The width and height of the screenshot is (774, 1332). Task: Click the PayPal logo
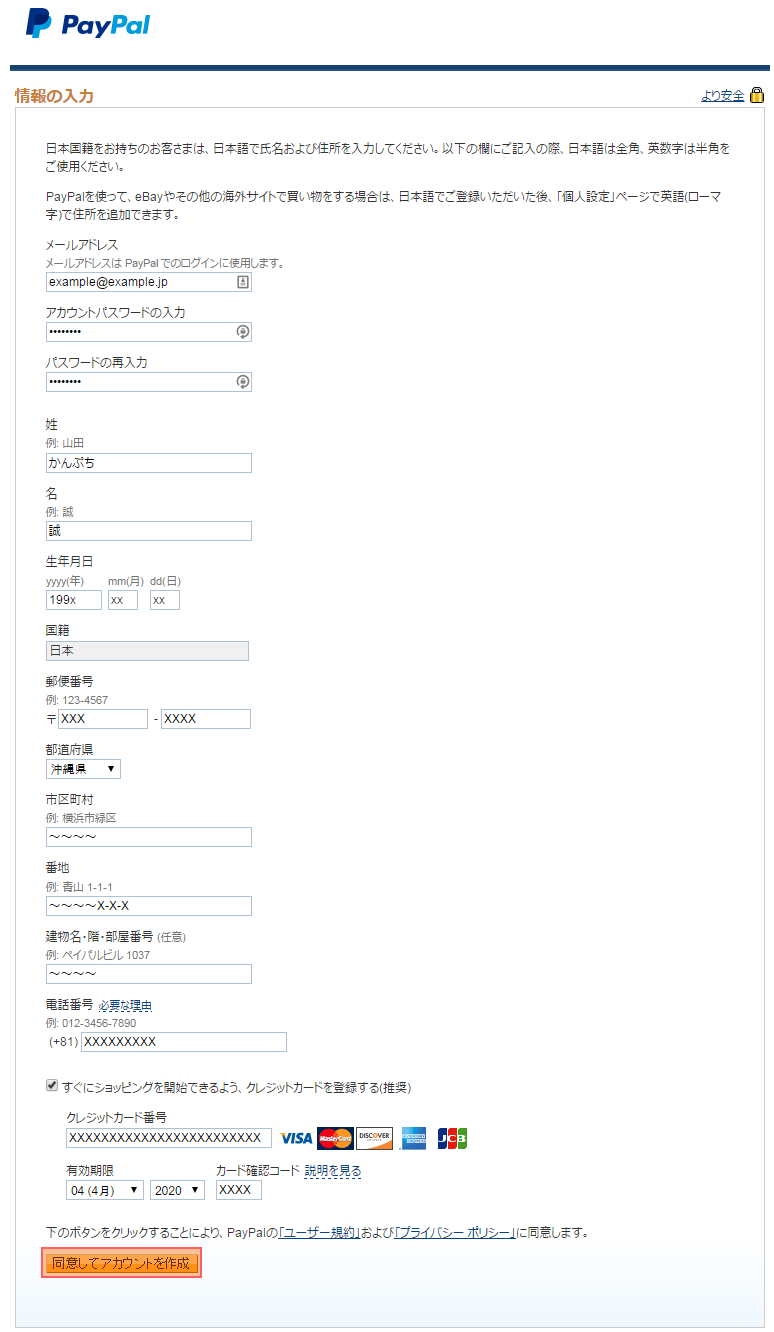(88, 24)
